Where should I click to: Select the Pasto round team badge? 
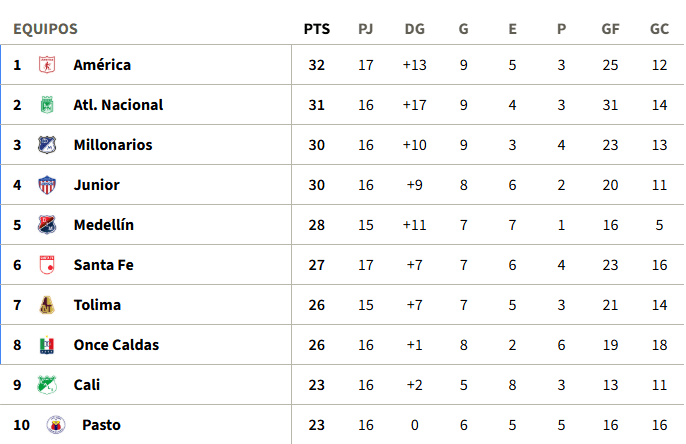[x=56, y=425]
